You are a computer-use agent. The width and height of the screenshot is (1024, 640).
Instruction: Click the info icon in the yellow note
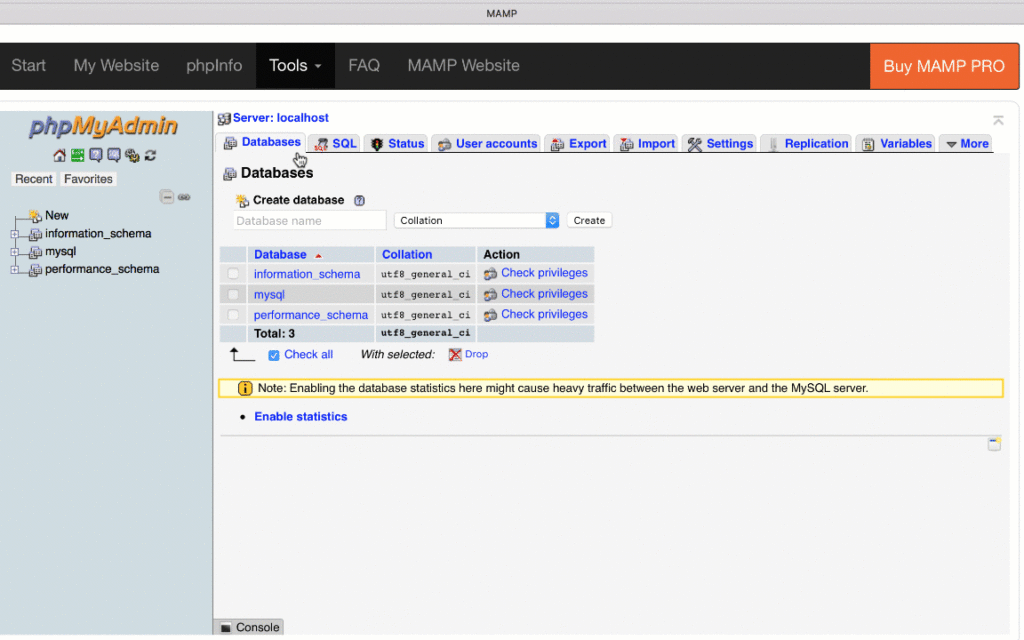tap(245, 389)
